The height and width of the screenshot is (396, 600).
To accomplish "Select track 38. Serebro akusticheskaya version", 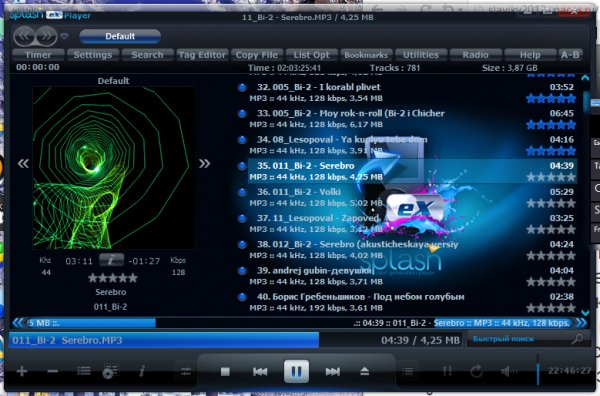I will pos(411,249).
